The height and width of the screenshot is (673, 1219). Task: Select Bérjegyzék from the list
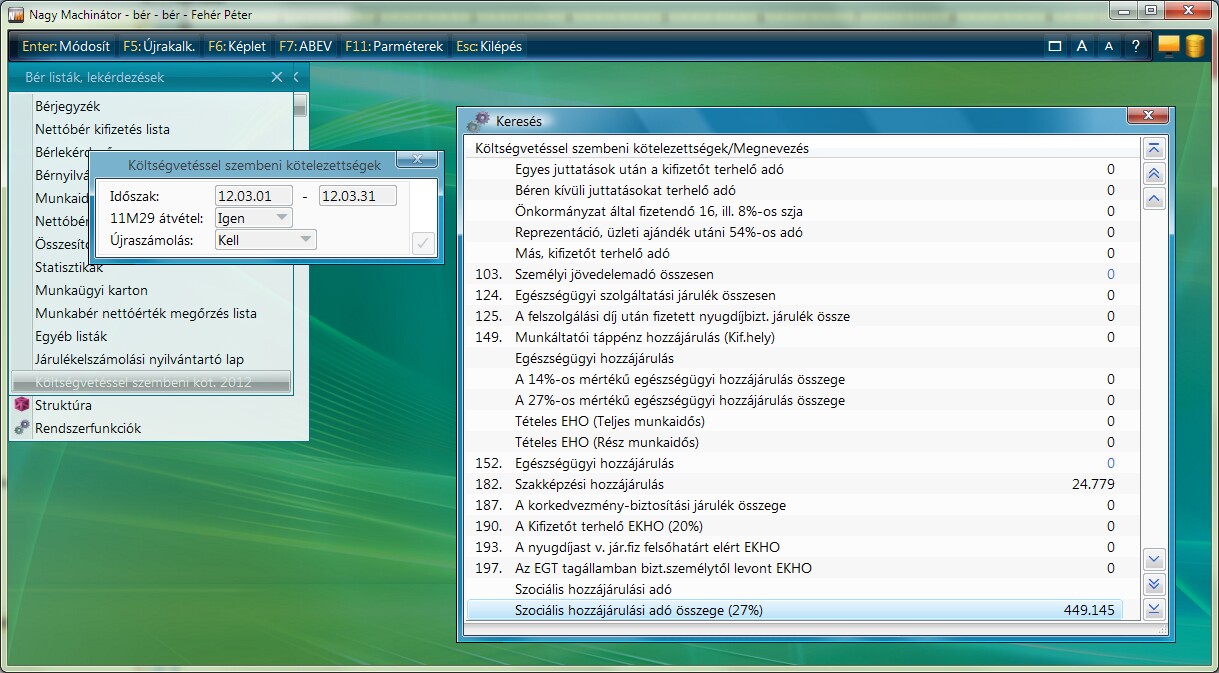pyautogui.click(x=67, y=106)
